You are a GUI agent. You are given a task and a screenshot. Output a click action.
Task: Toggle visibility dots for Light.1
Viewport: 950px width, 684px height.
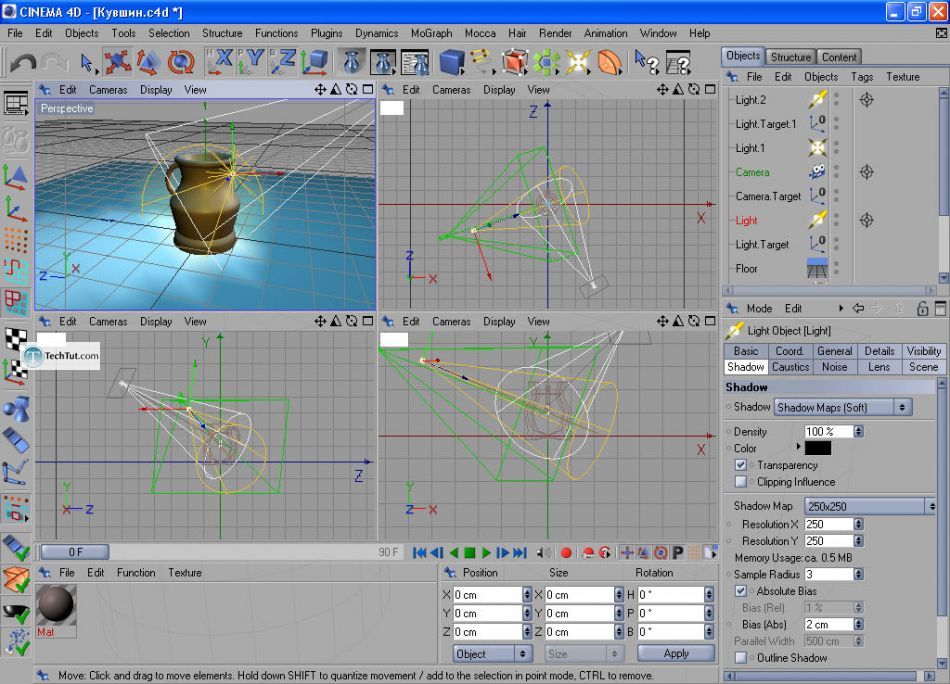tap(836, 148)
